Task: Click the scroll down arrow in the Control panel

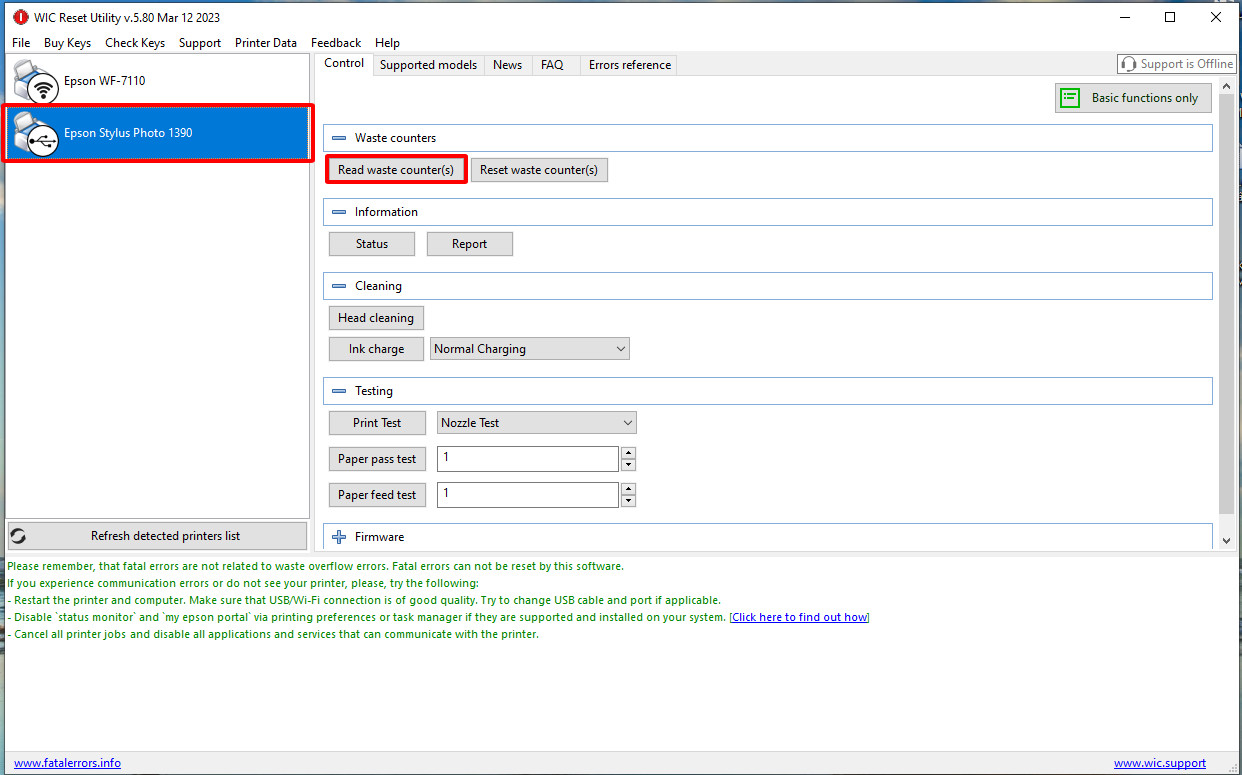Action: point(1227,540)
